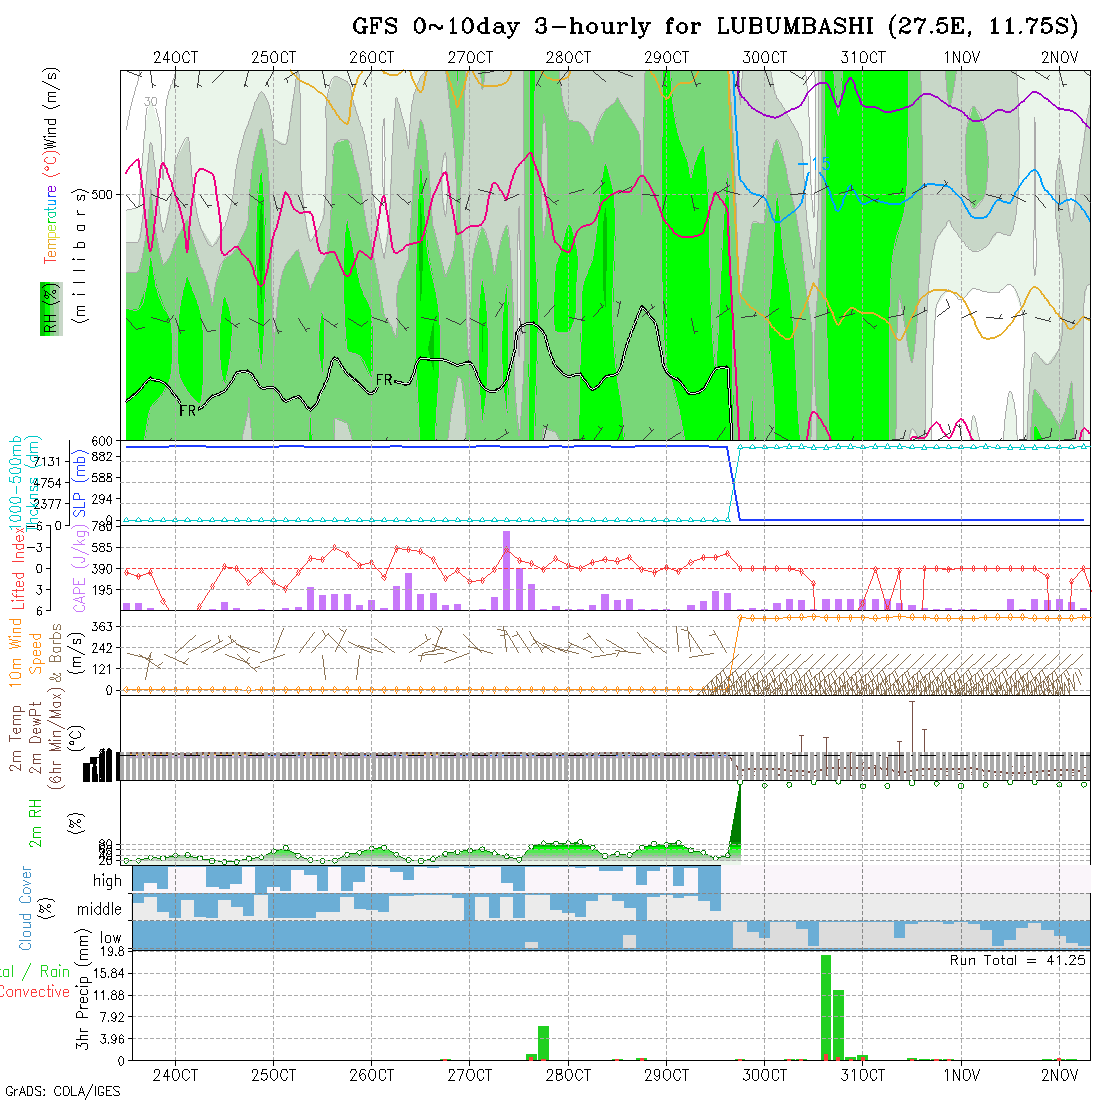Click the "3hr Precip (mm)" axis title
This screenshot has width=1100, height=1100.
pos(85,1003)
